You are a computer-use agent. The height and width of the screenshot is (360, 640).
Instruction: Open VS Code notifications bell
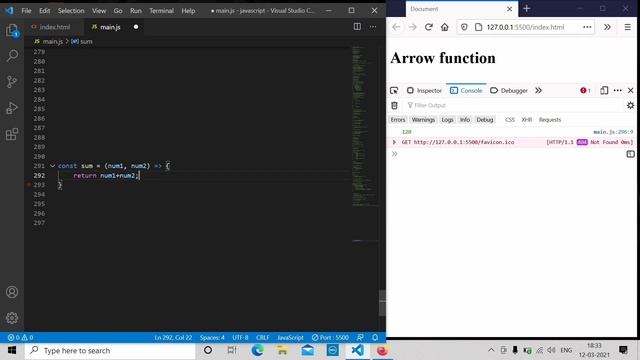[375, 338]
